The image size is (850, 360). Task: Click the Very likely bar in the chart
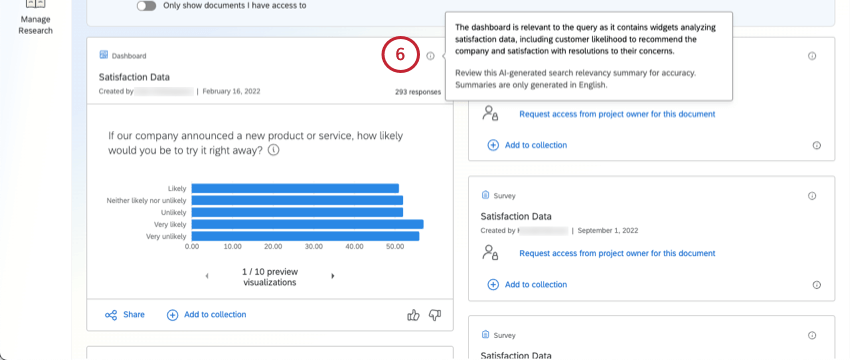pos(307,224)
